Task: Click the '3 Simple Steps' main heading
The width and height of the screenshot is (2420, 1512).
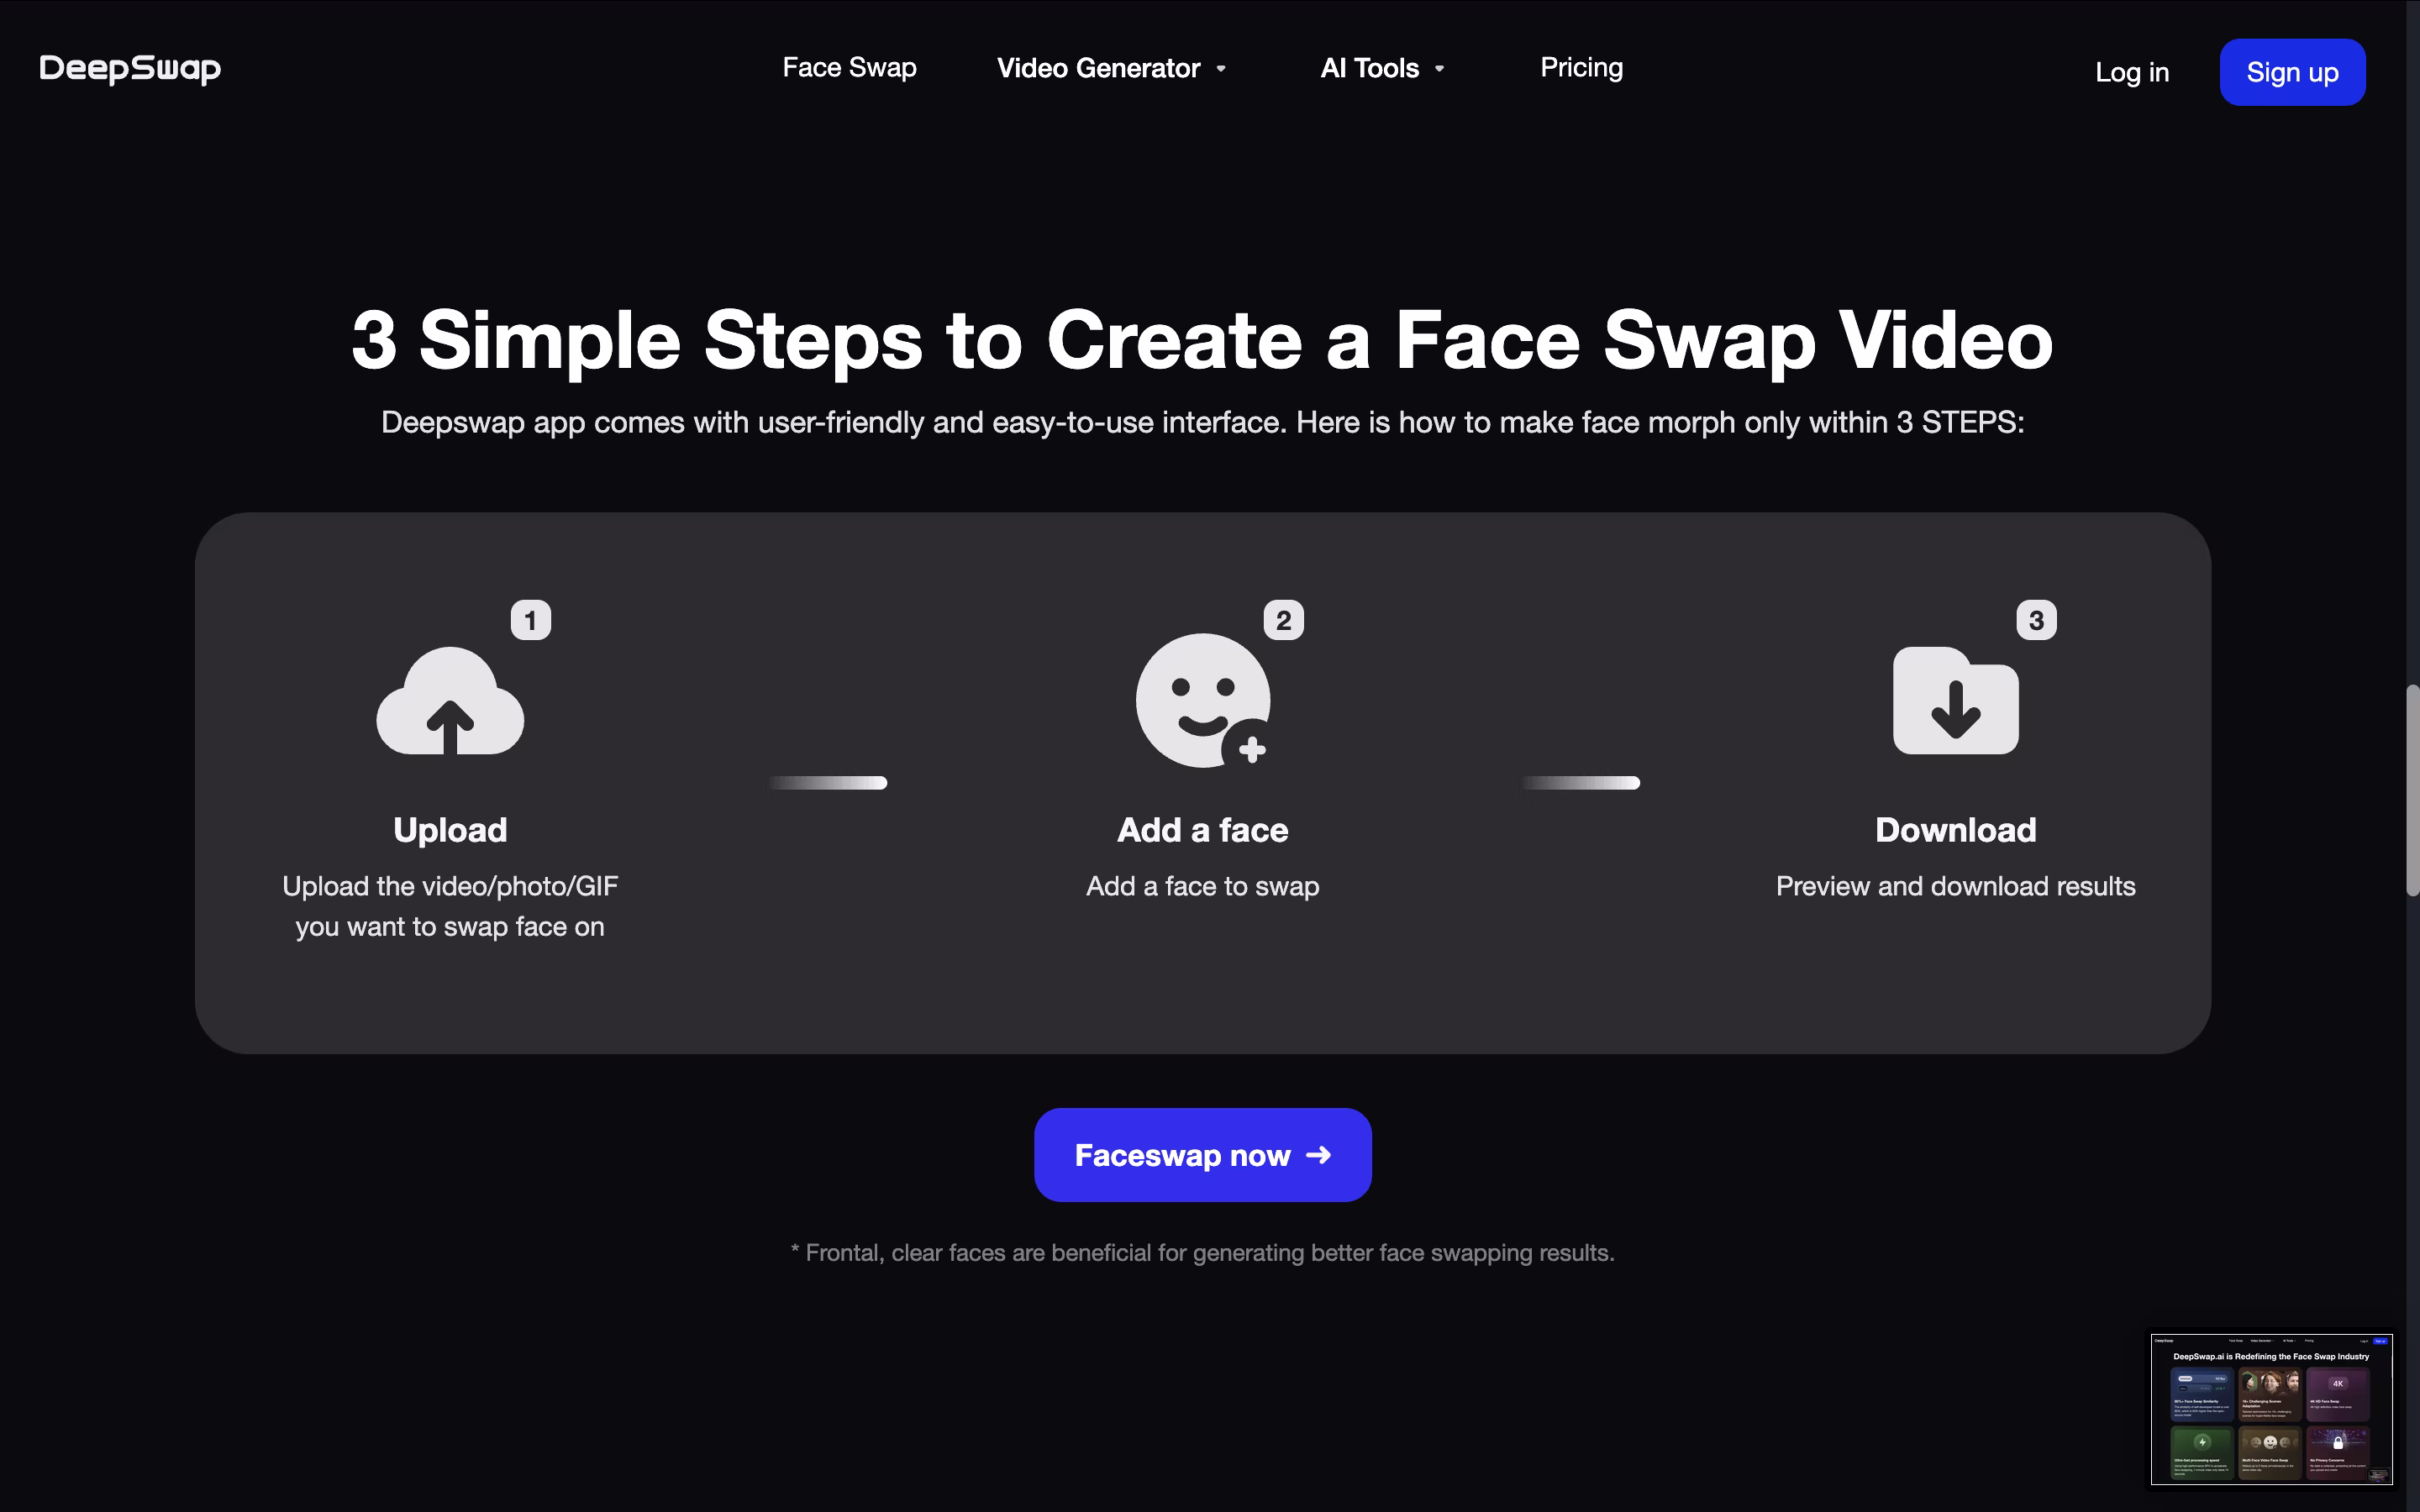Action: [1203, 340]
